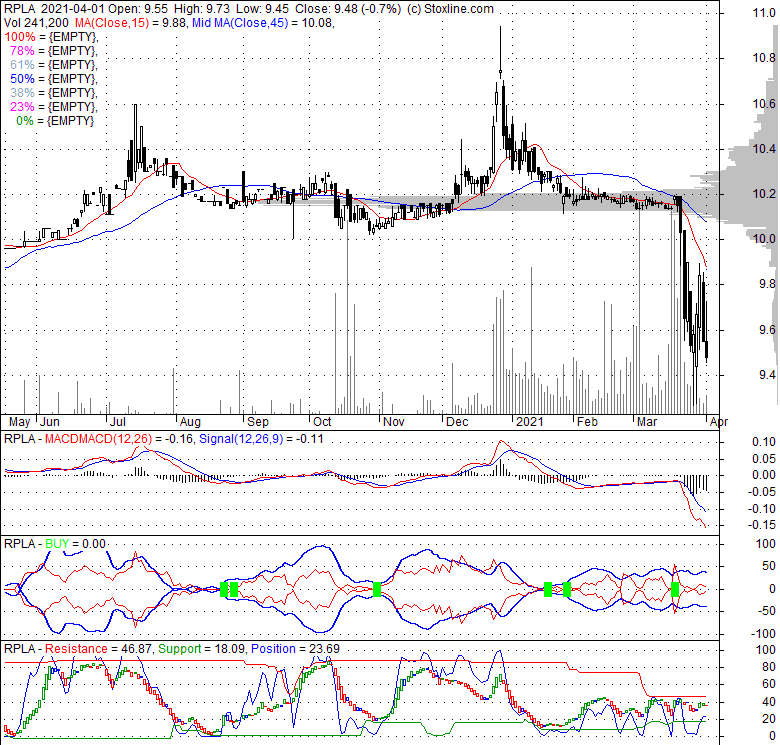Select the 100% Fibonacci level label
780x745 pixels.
(x=50, y=36)
